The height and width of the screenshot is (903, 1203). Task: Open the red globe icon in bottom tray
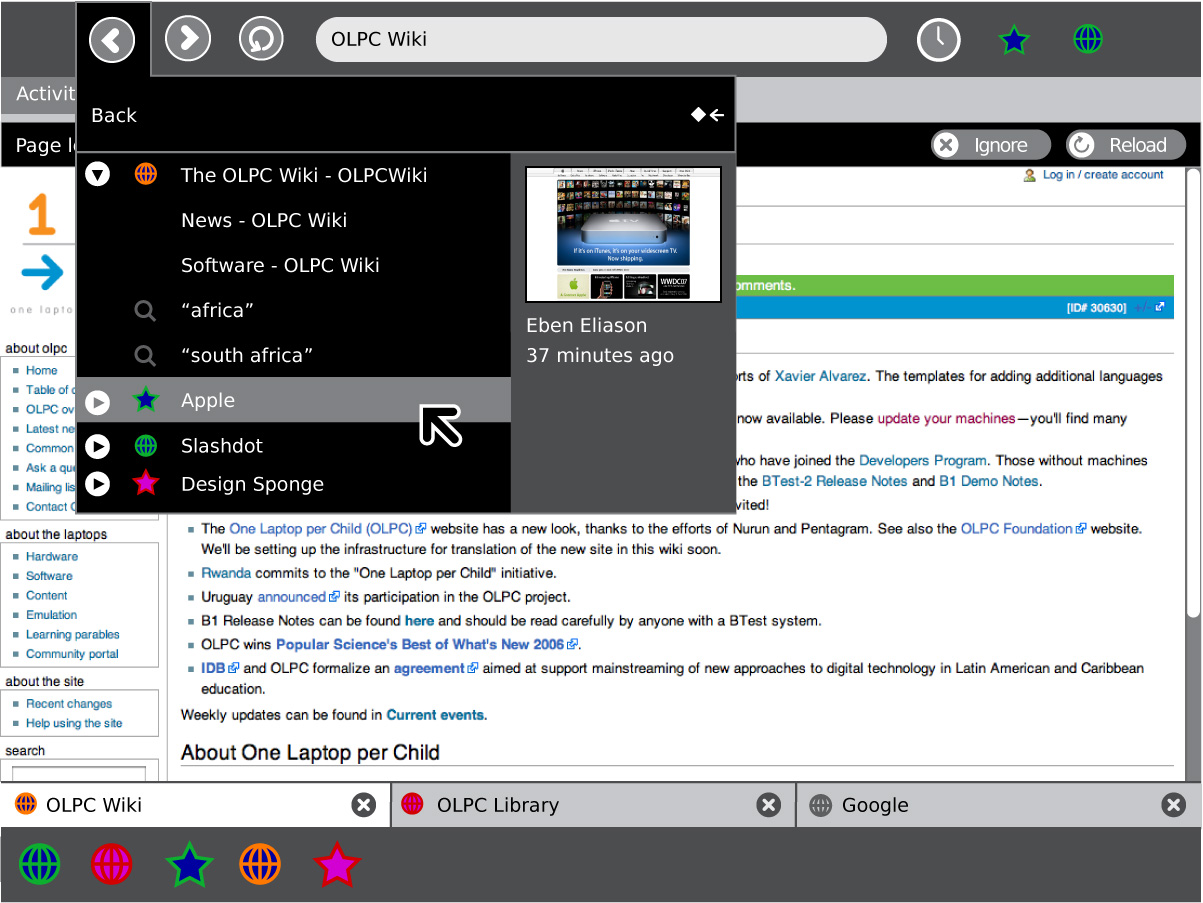[112, 864]
